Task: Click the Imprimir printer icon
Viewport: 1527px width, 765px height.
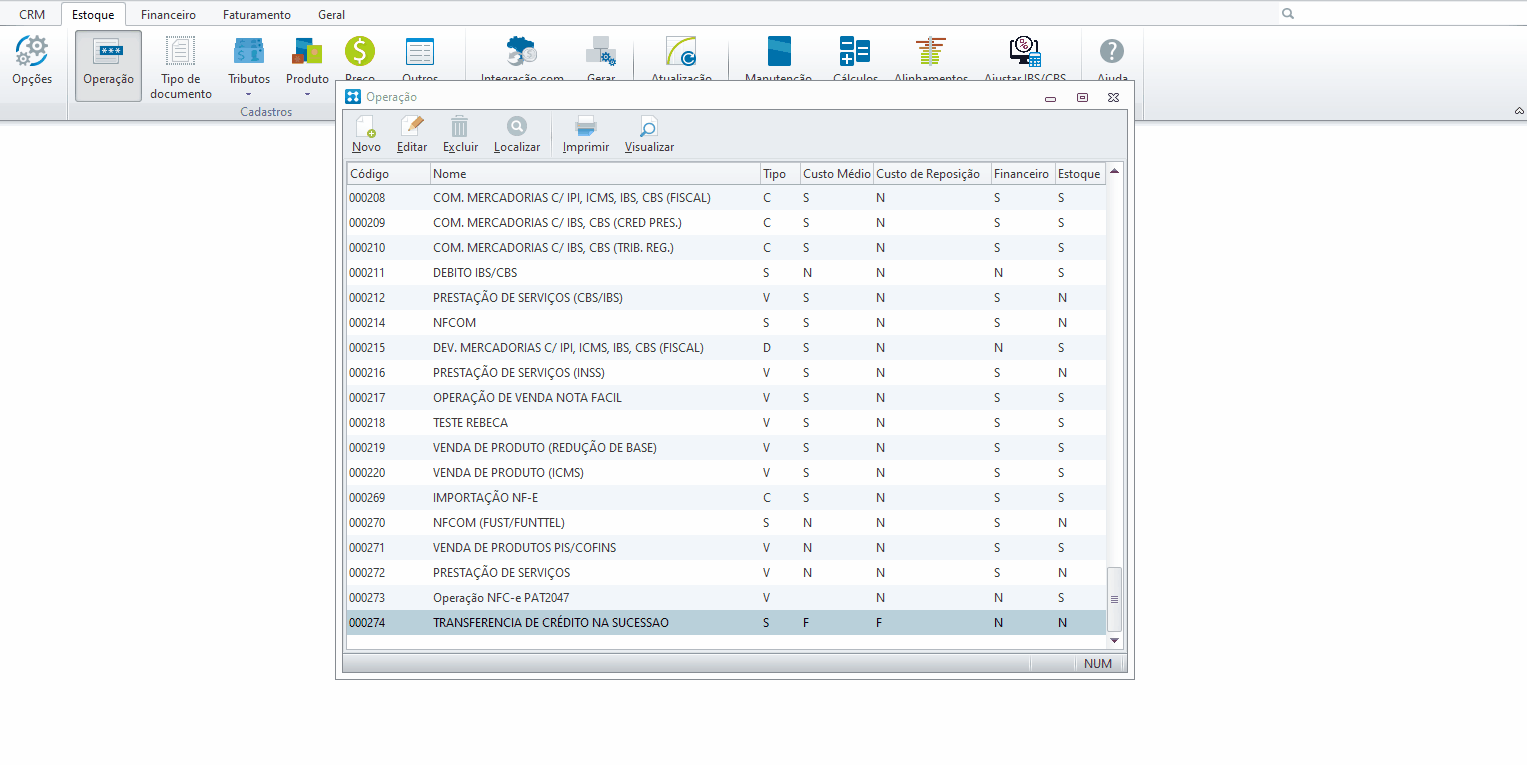Action: pyautogui.click(x=586, y=126)
